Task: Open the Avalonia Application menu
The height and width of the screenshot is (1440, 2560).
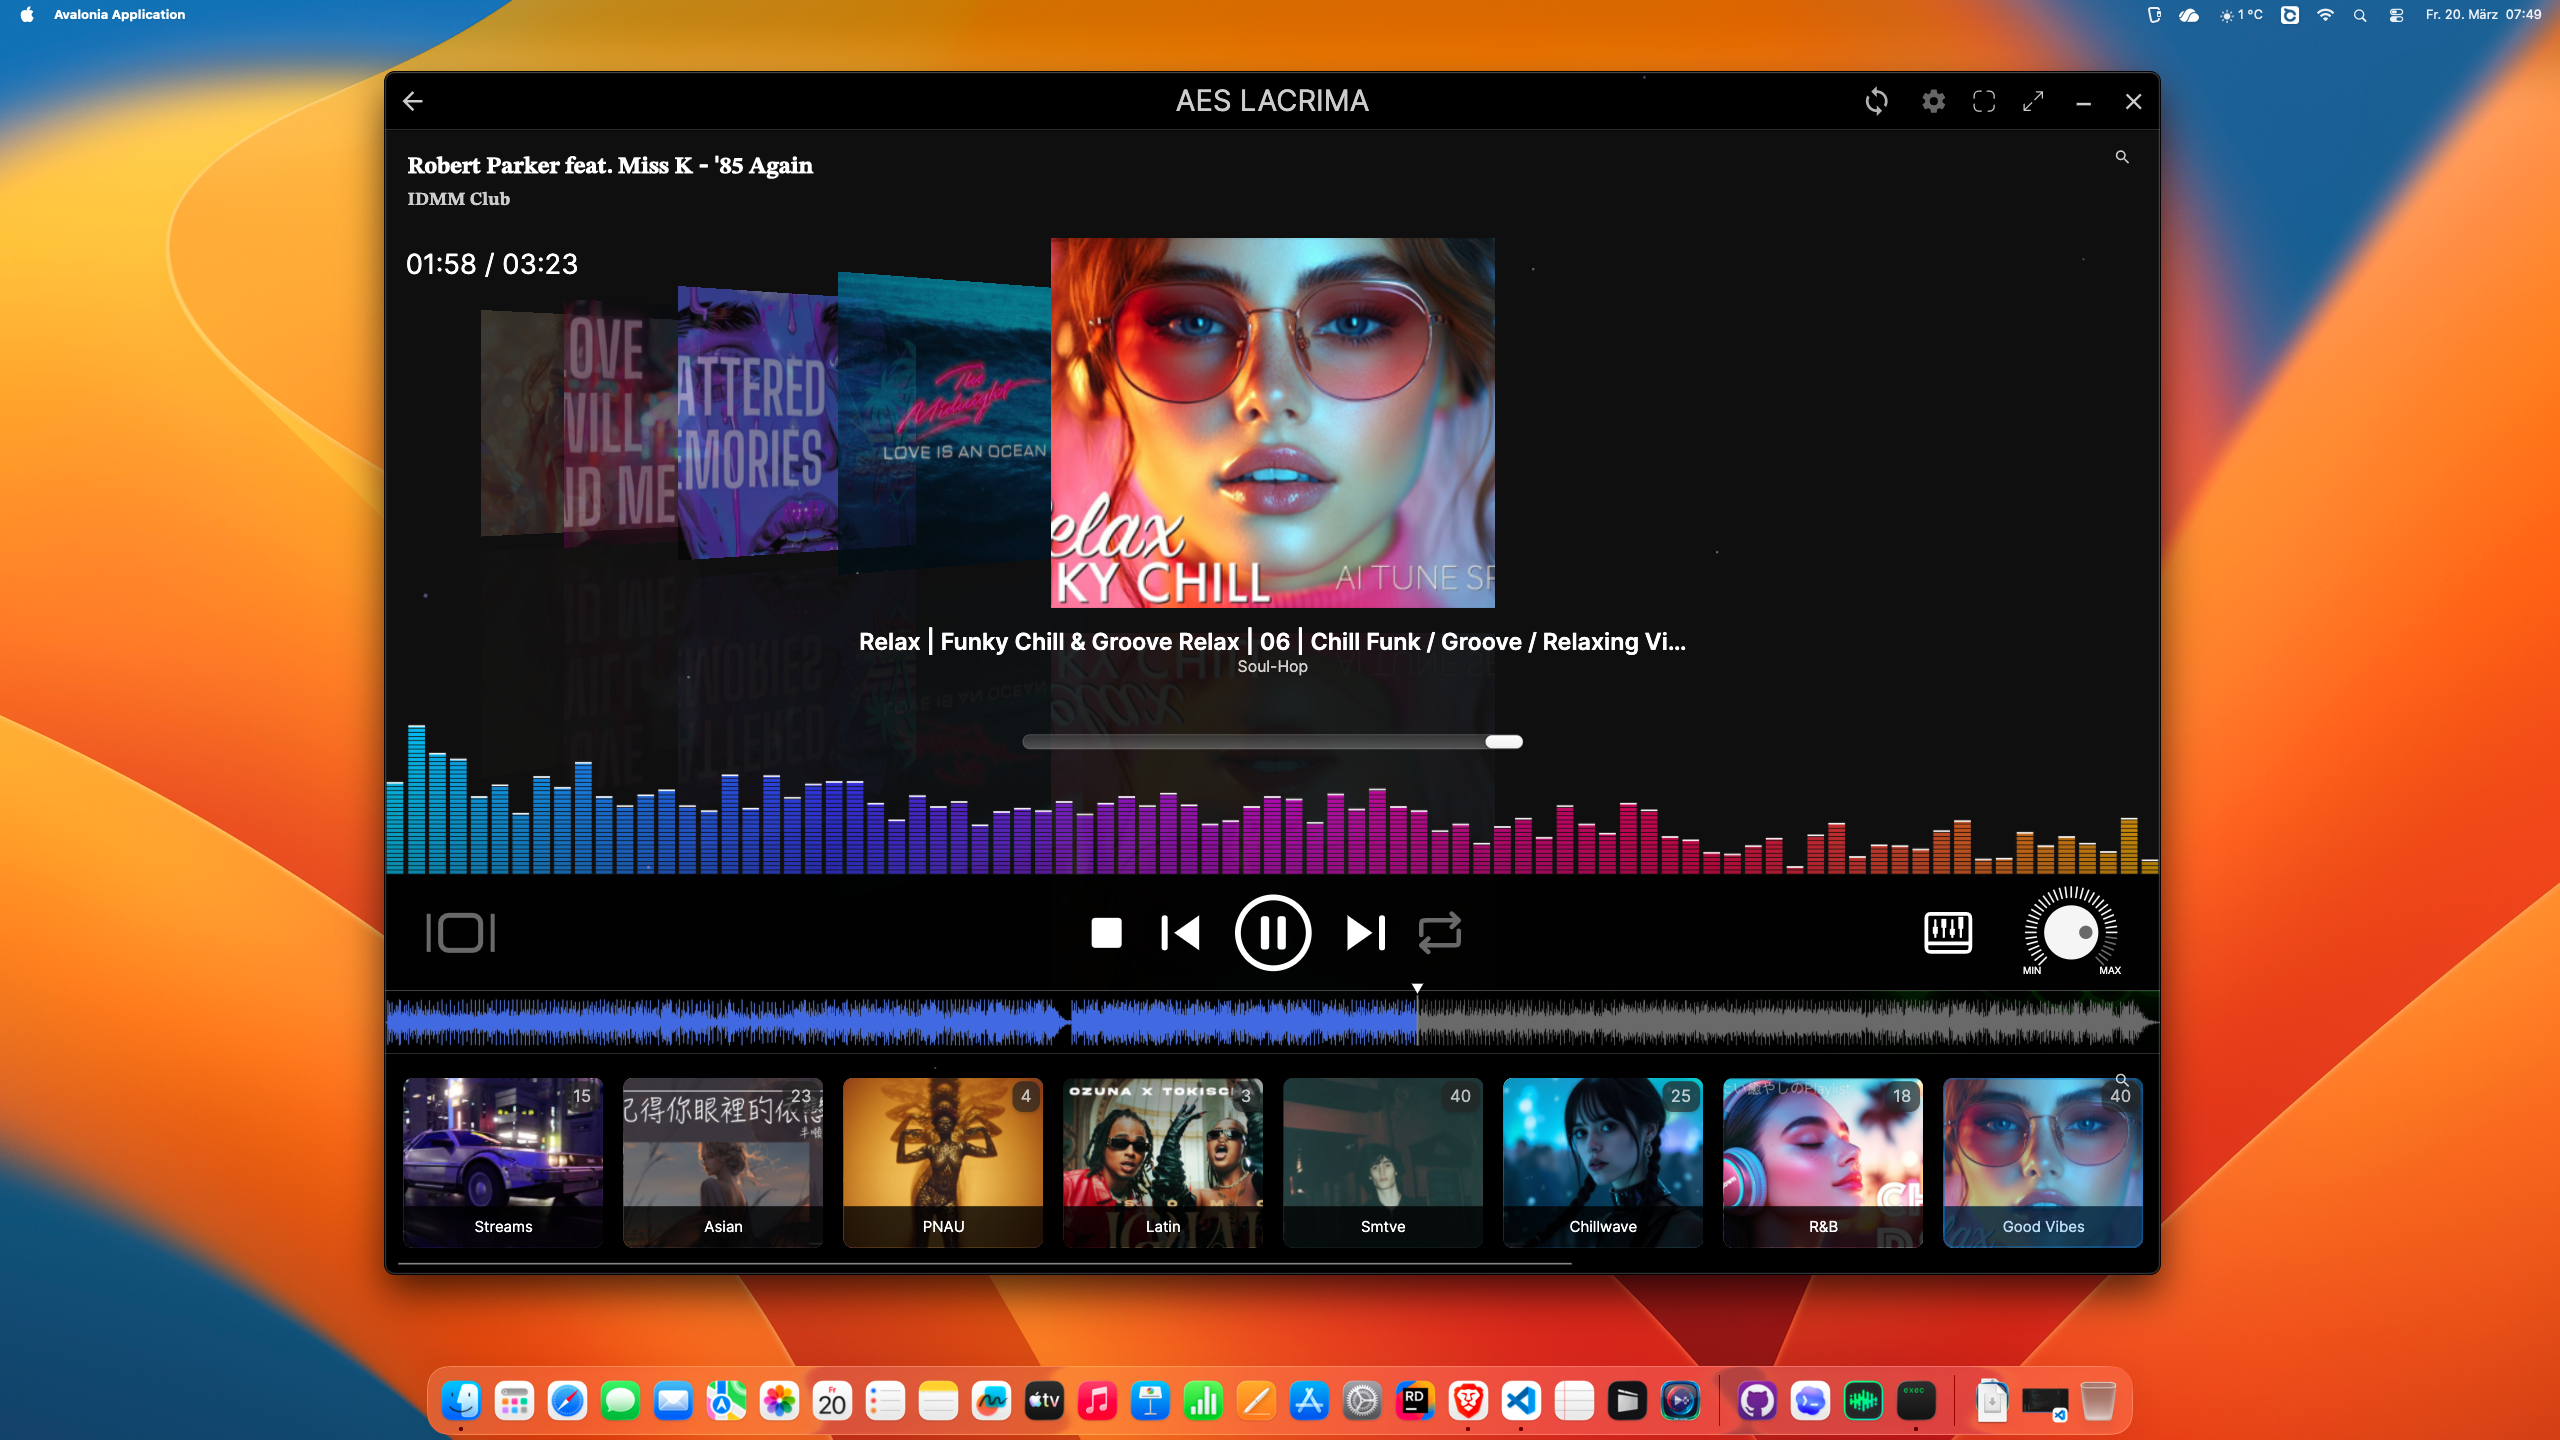Action: tap(119, 14)
